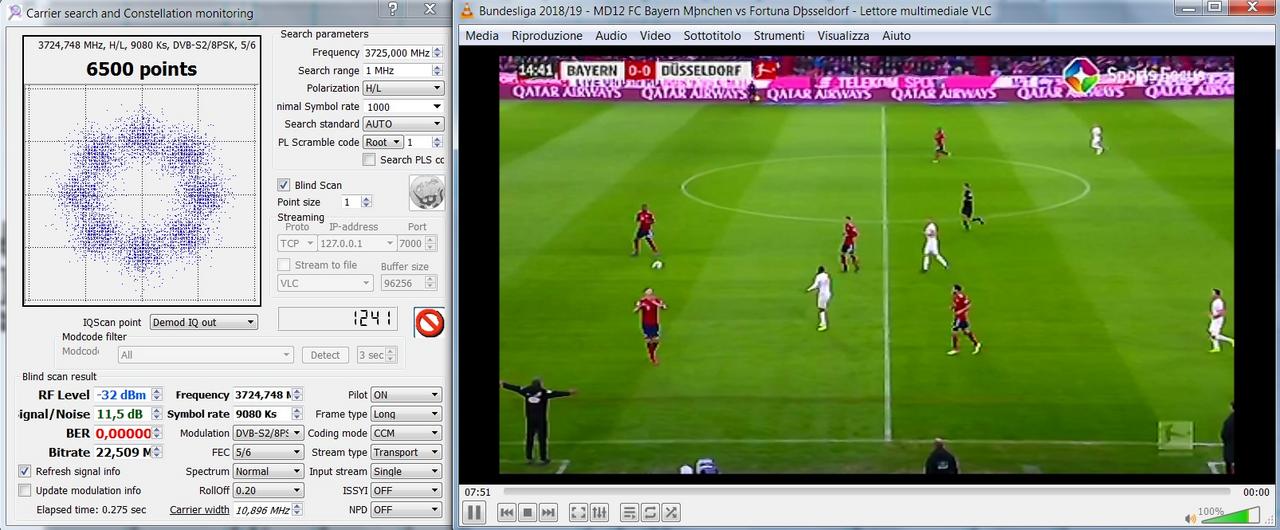Click the previous media button in VLC

coord(507,512)
